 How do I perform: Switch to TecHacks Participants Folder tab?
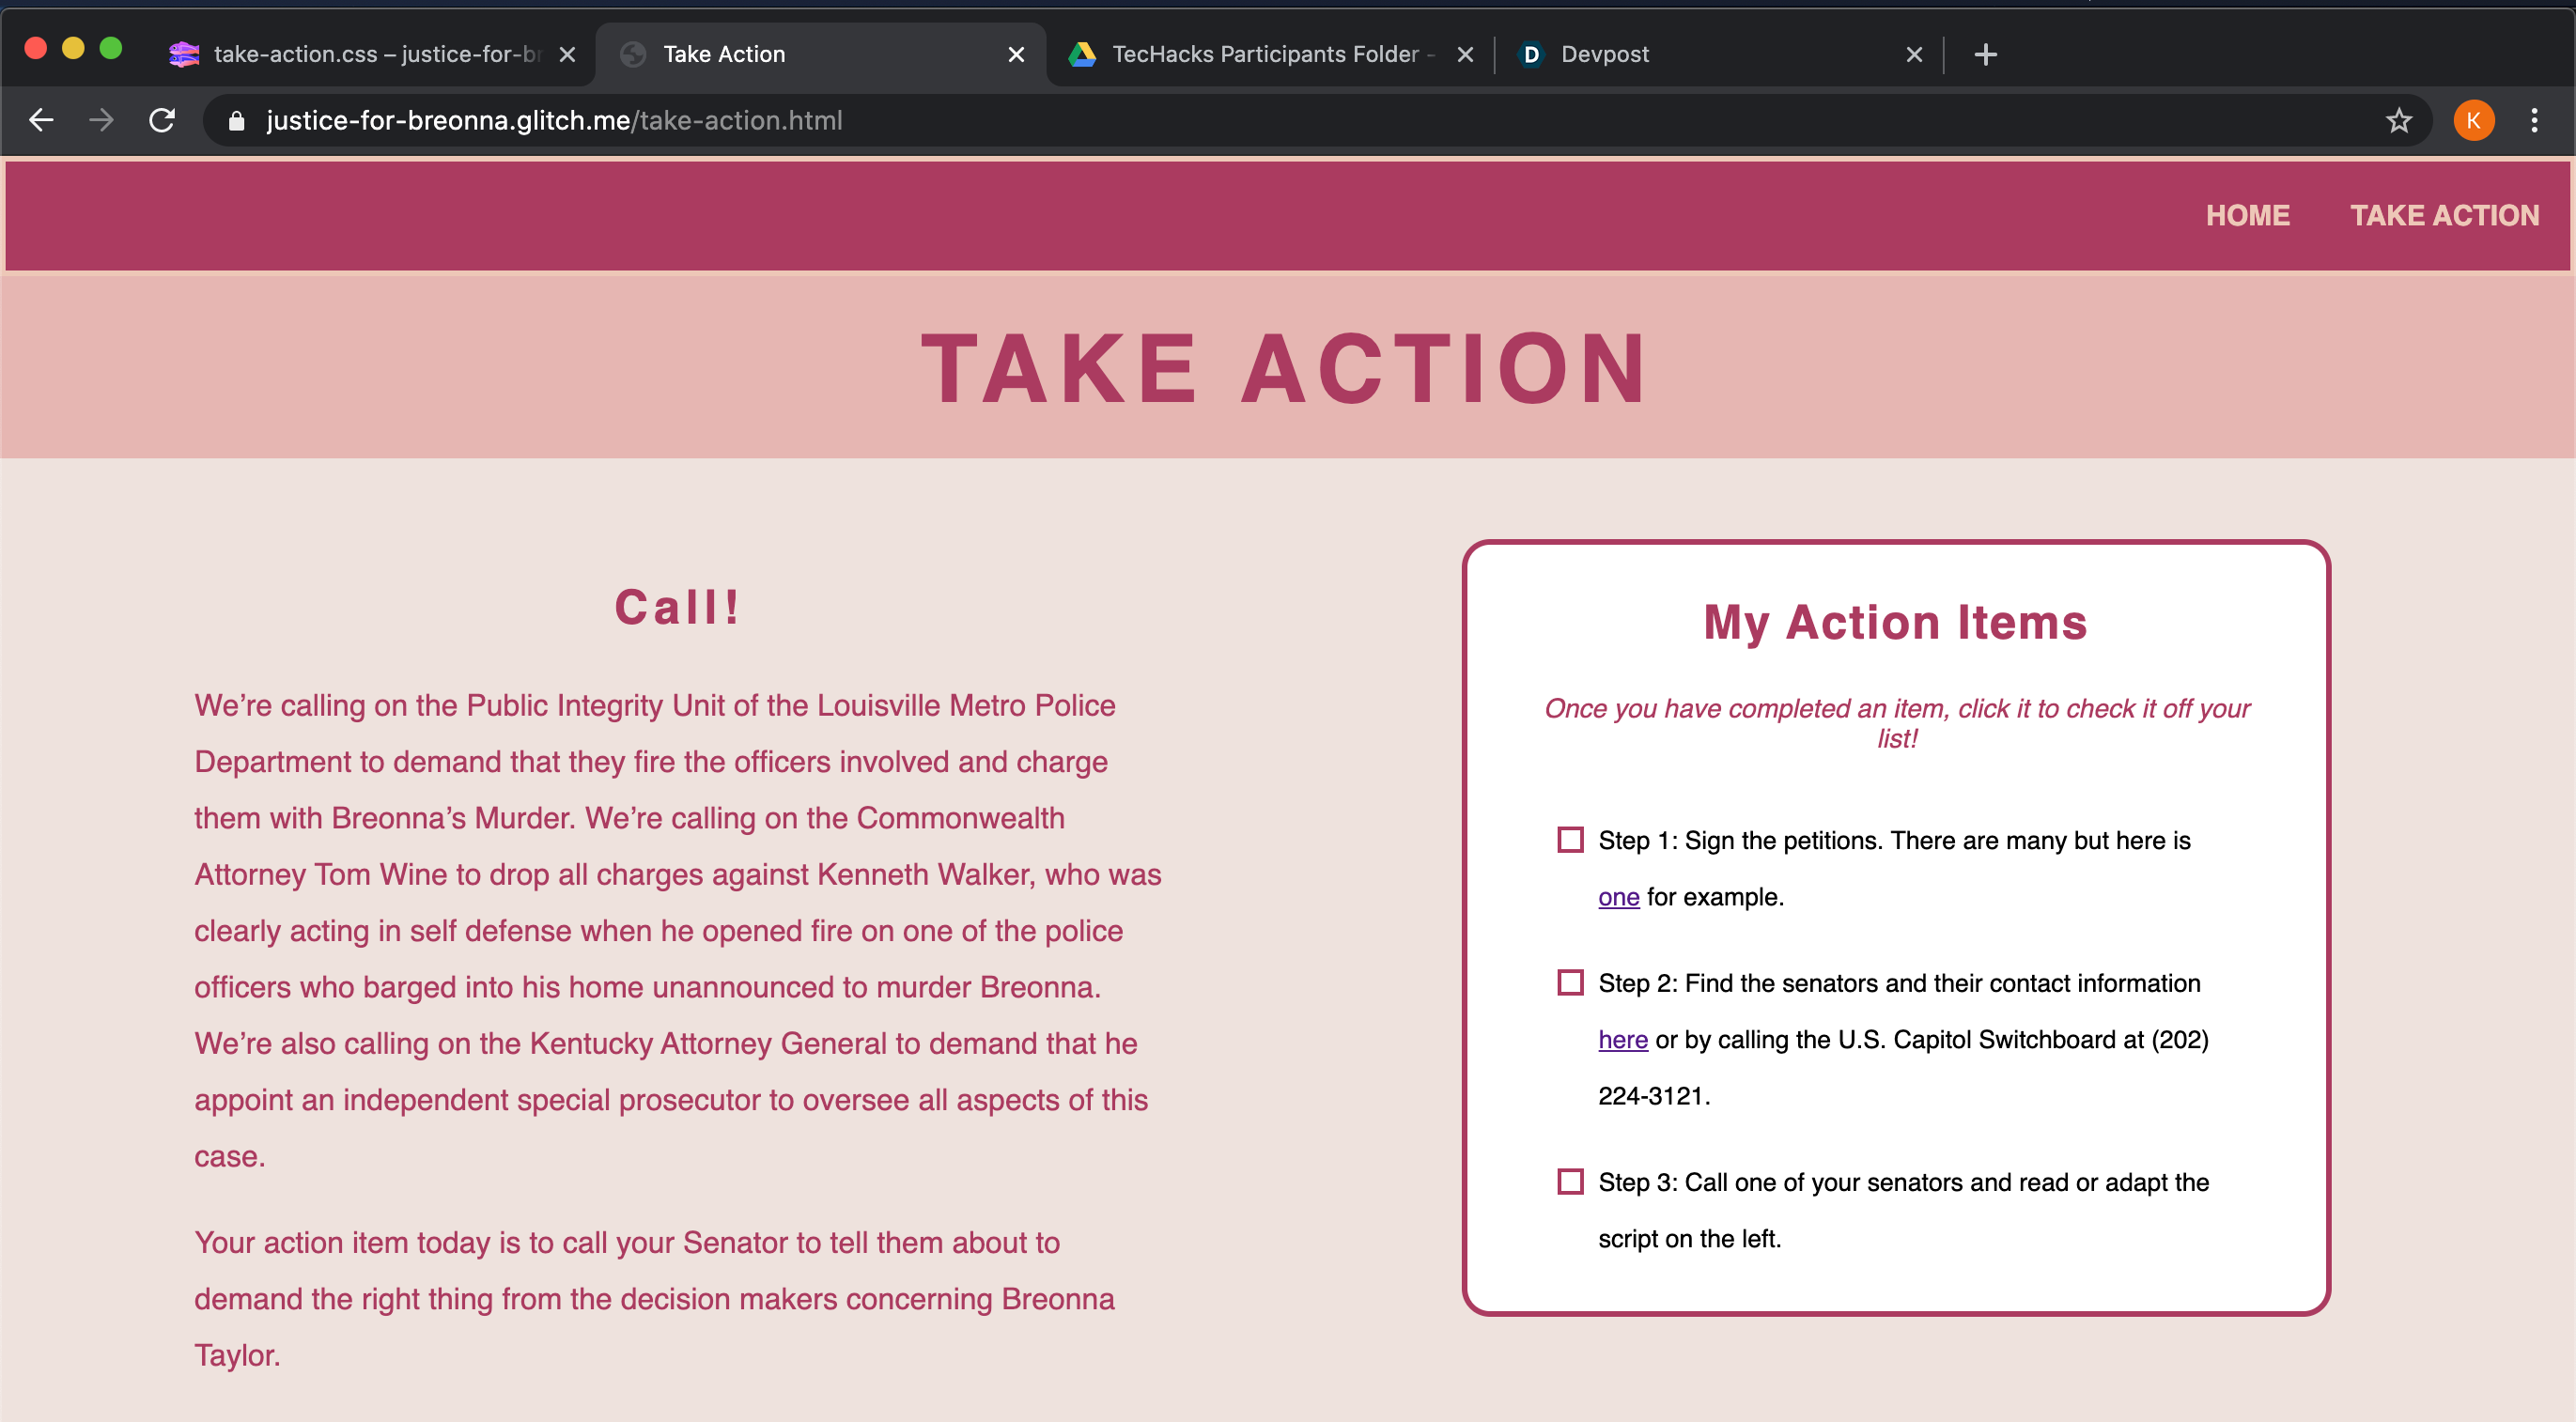click(x=1264, y=54)
